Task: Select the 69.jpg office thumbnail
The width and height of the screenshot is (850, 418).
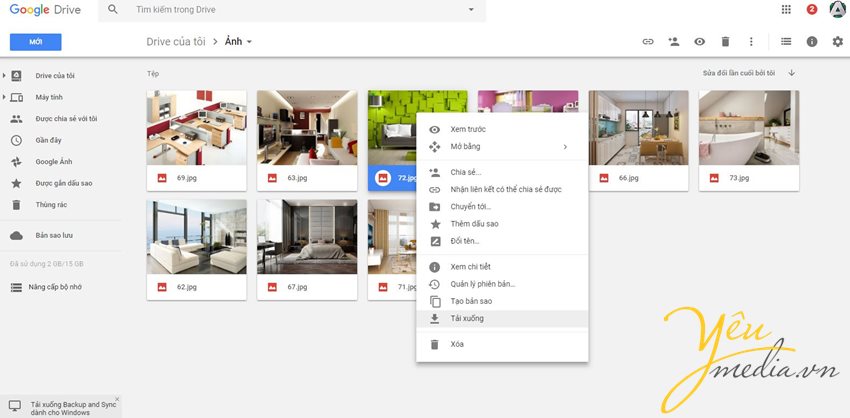Action: (x=196, y=127)
